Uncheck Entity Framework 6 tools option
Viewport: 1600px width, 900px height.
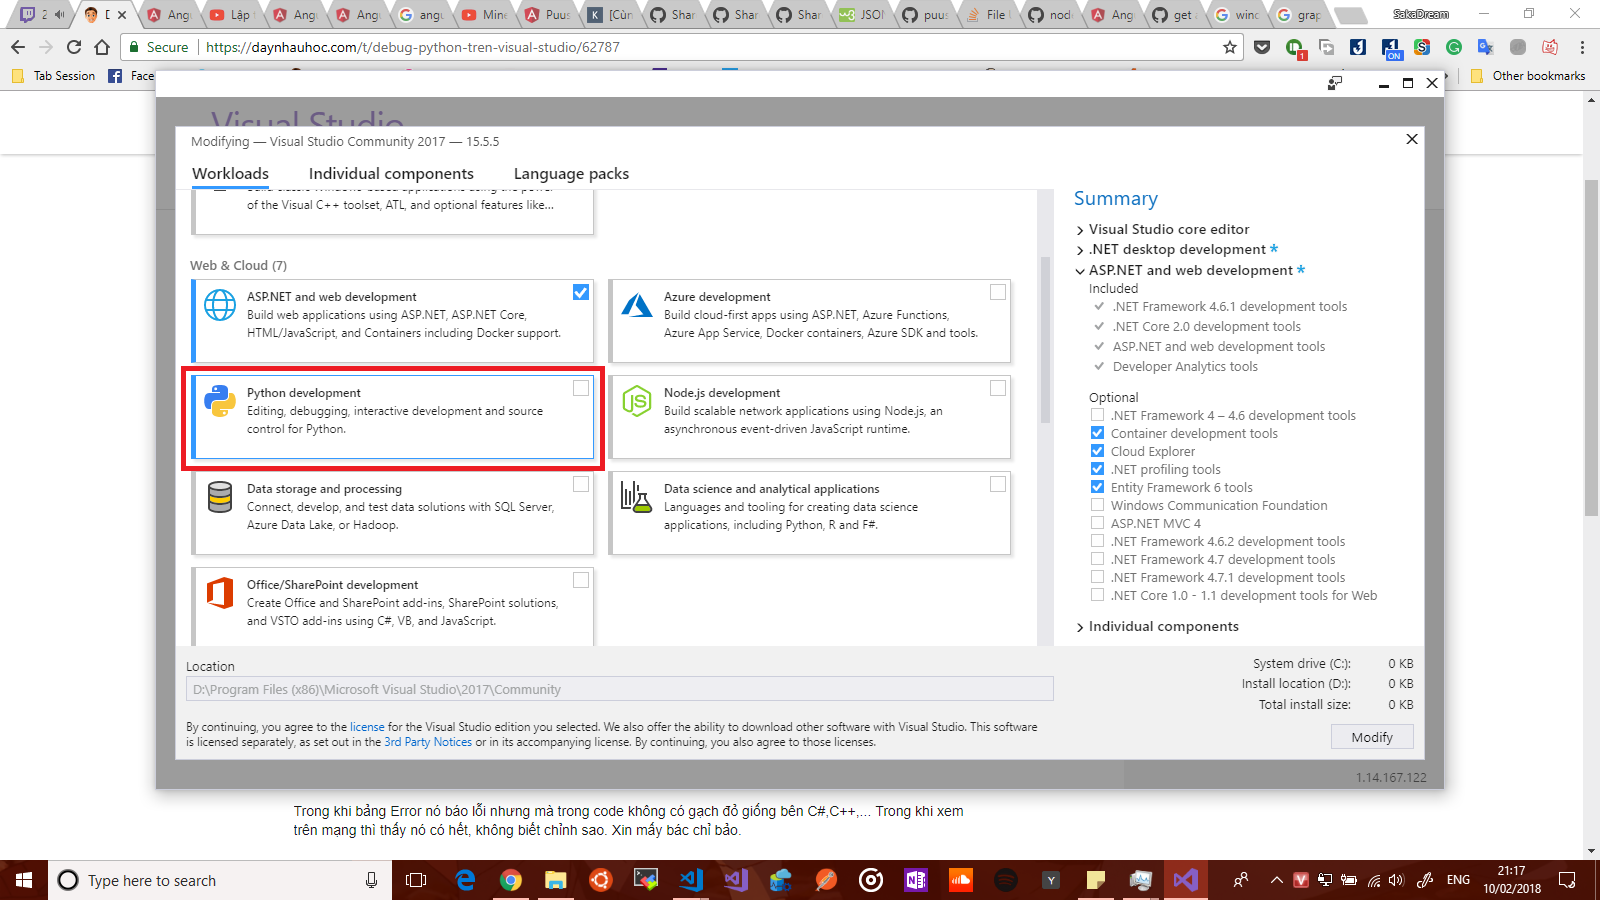click(1097, 487)
